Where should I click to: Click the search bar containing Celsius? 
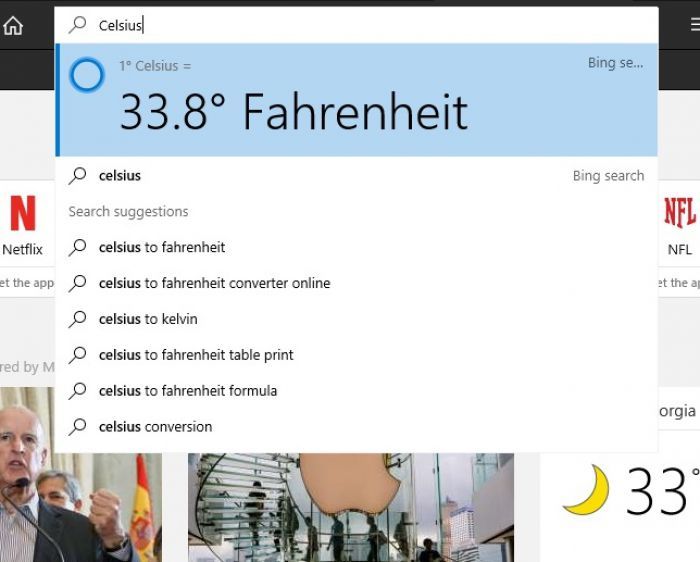click(x=356, y=25)
